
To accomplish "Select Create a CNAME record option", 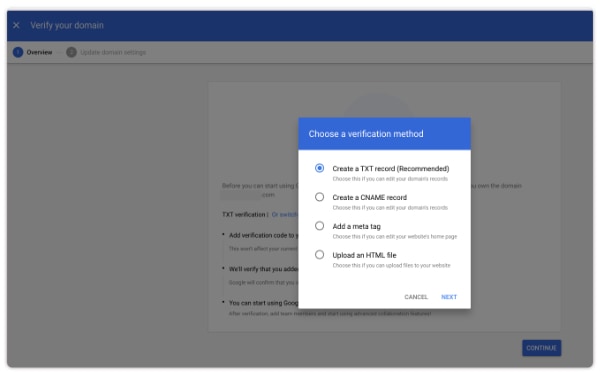I will 319,197.
